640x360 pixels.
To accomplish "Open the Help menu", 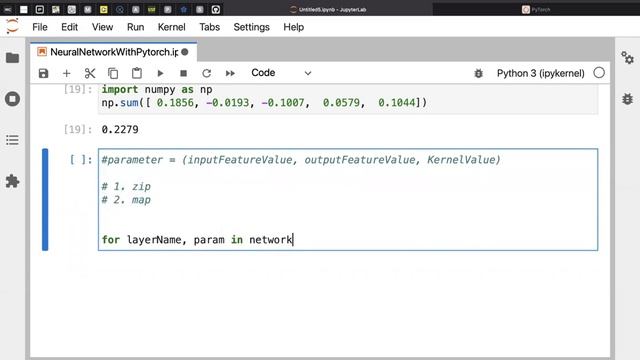I will click(x=293, y=27).
